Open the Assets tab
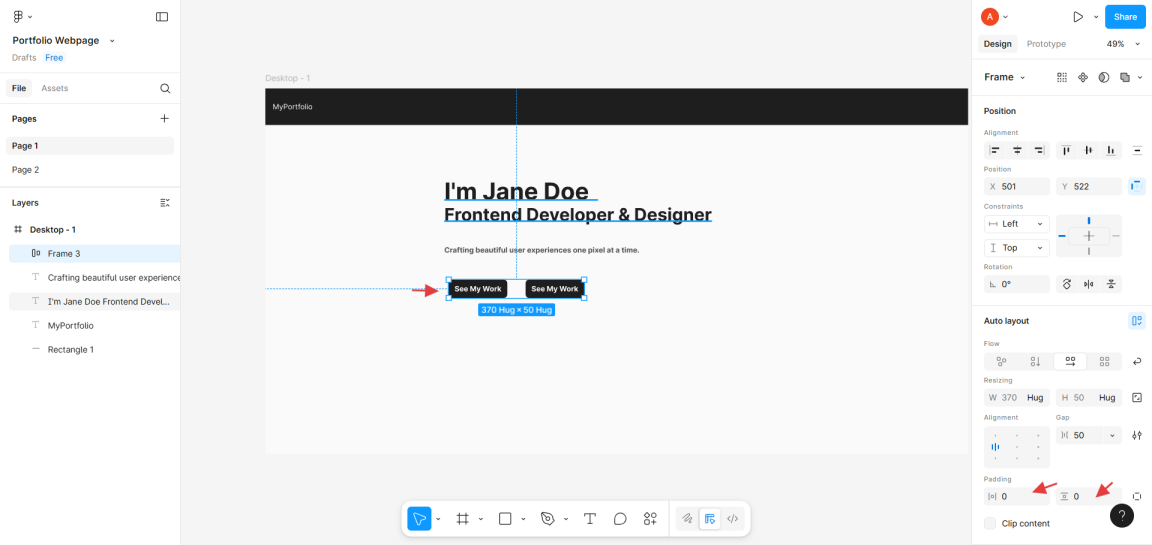Viewport: 1152px width, 545px height. click(x=55, y=88)
